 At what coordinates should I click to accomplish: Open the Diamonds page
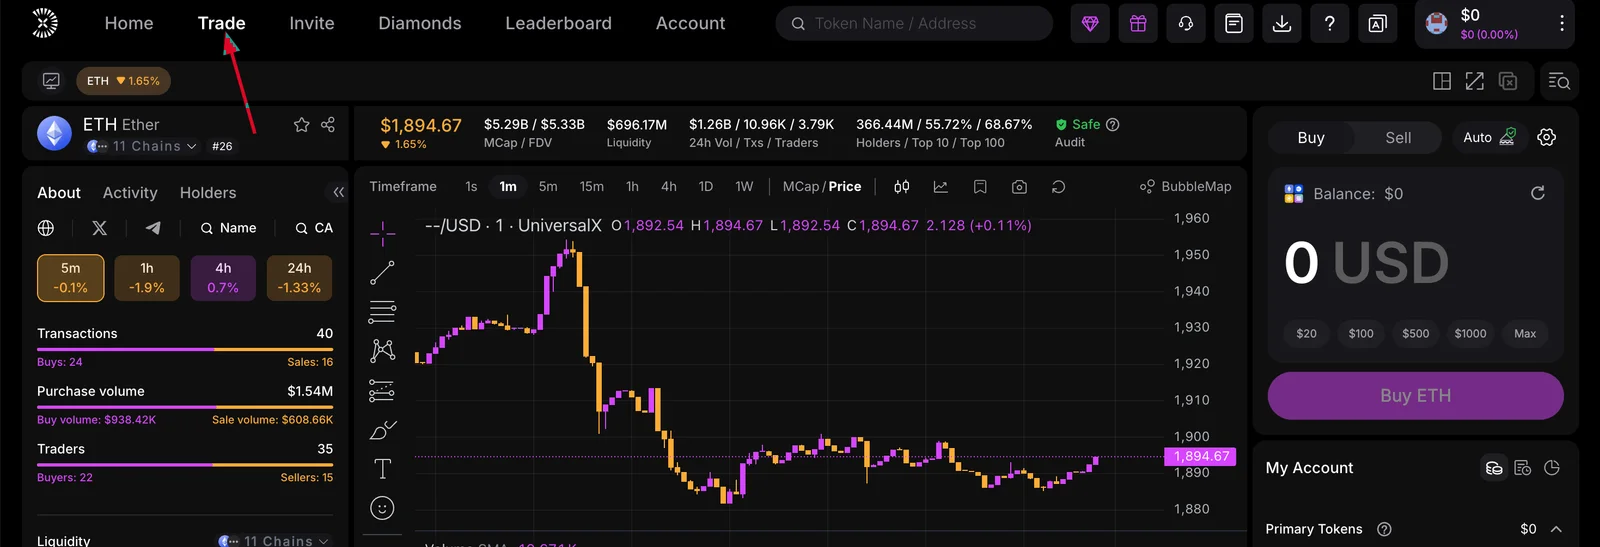coord(420,23)
